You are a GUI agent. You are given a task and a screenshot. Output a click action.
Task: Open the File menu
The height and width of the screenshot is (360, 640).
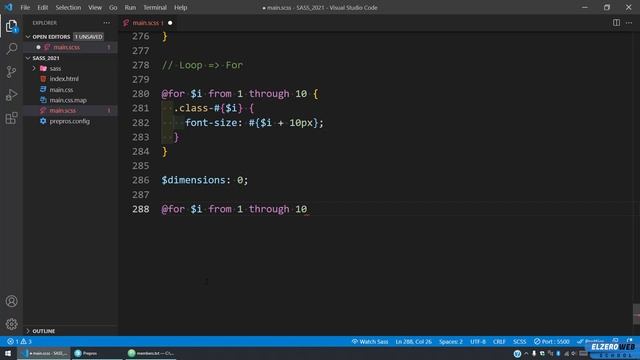tap(25, 7)
